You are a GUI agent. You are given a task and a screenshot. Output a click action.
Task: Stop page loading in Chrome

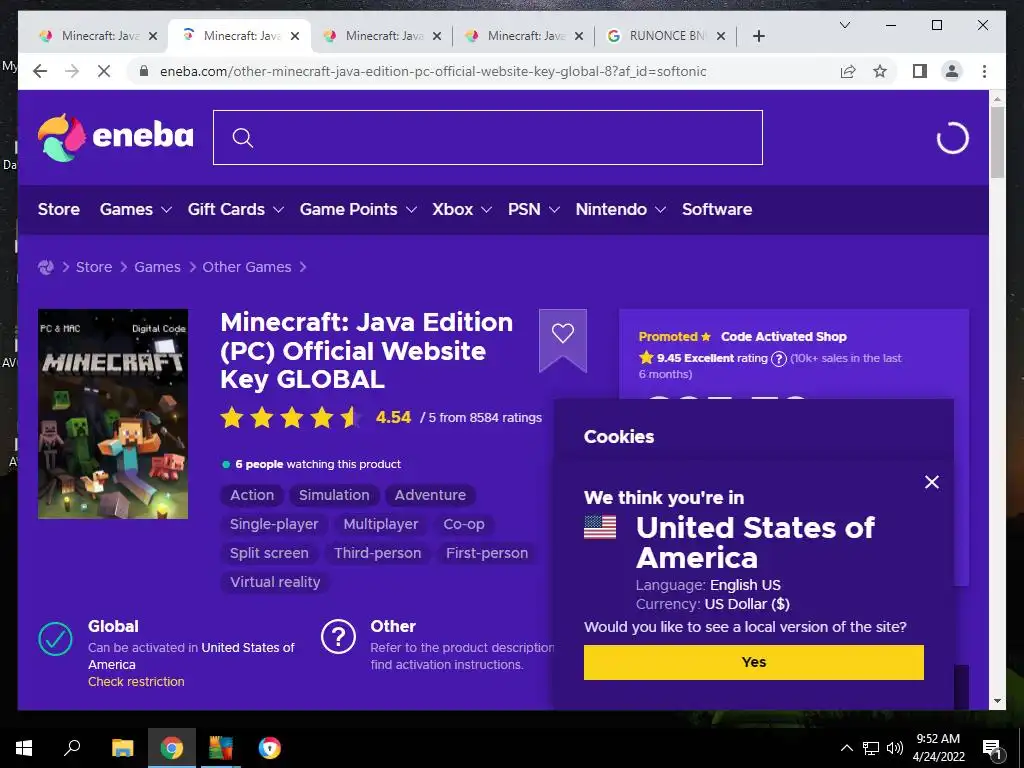point(104,71)
